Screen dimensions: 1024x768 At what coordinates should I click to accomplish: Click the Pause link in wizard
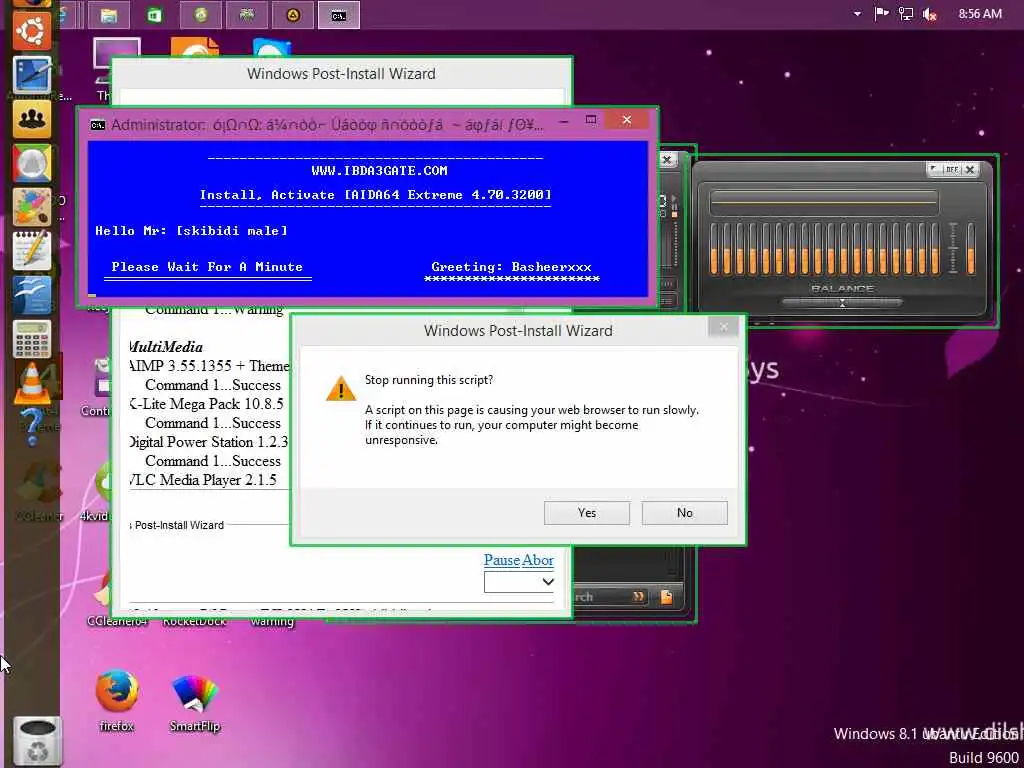coord(502,560)
